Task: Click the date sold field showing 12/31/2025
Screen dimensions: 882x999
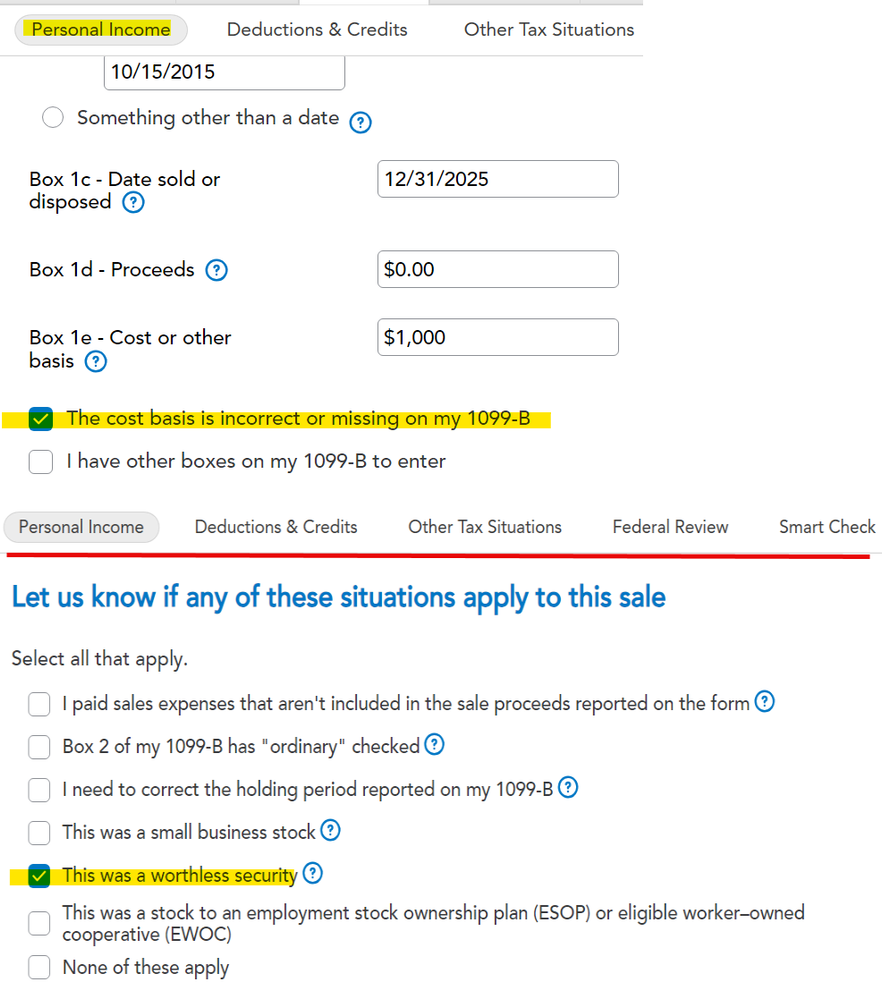Action: click(x=497, y=179)
